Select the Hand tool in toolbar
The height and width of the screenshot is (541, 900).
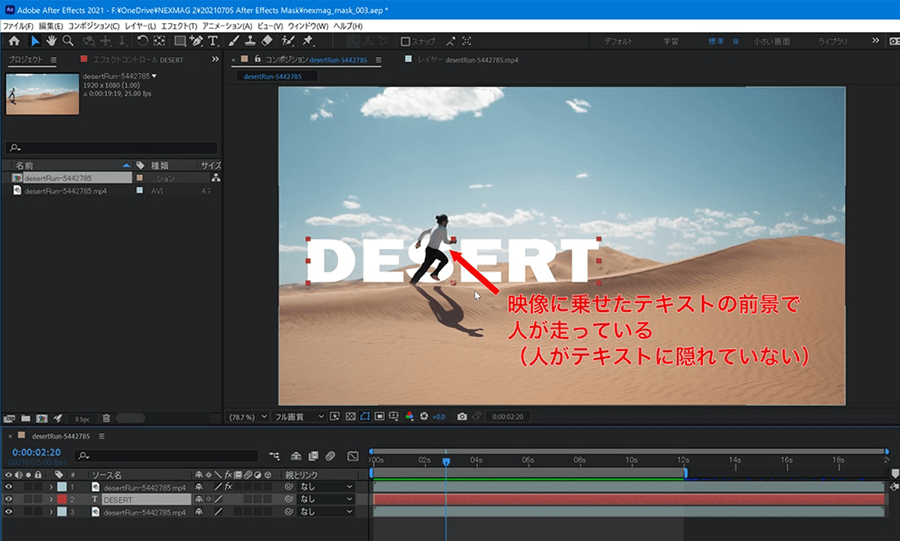click(51, 41)
